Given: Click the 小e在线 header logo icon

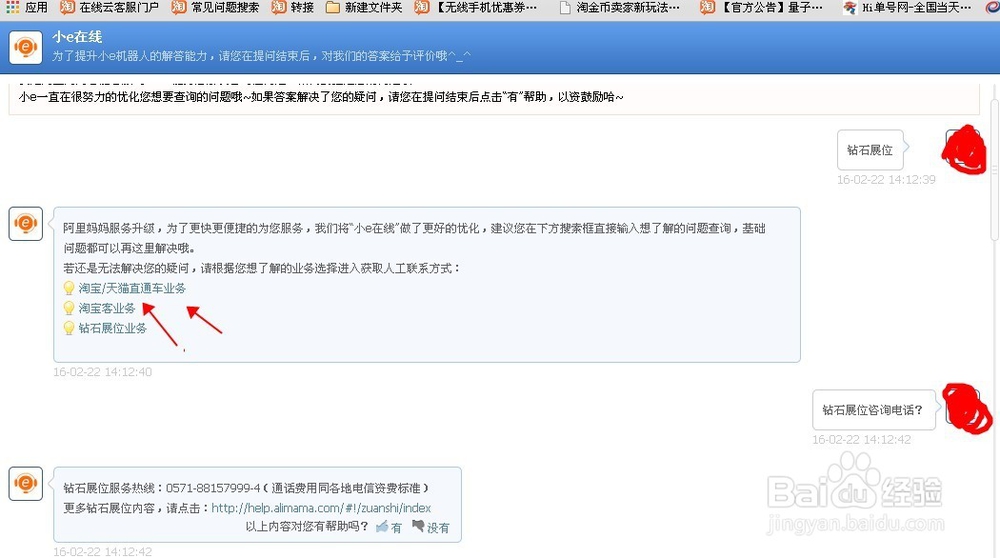Looking at the screenshot, I should 26,47.
